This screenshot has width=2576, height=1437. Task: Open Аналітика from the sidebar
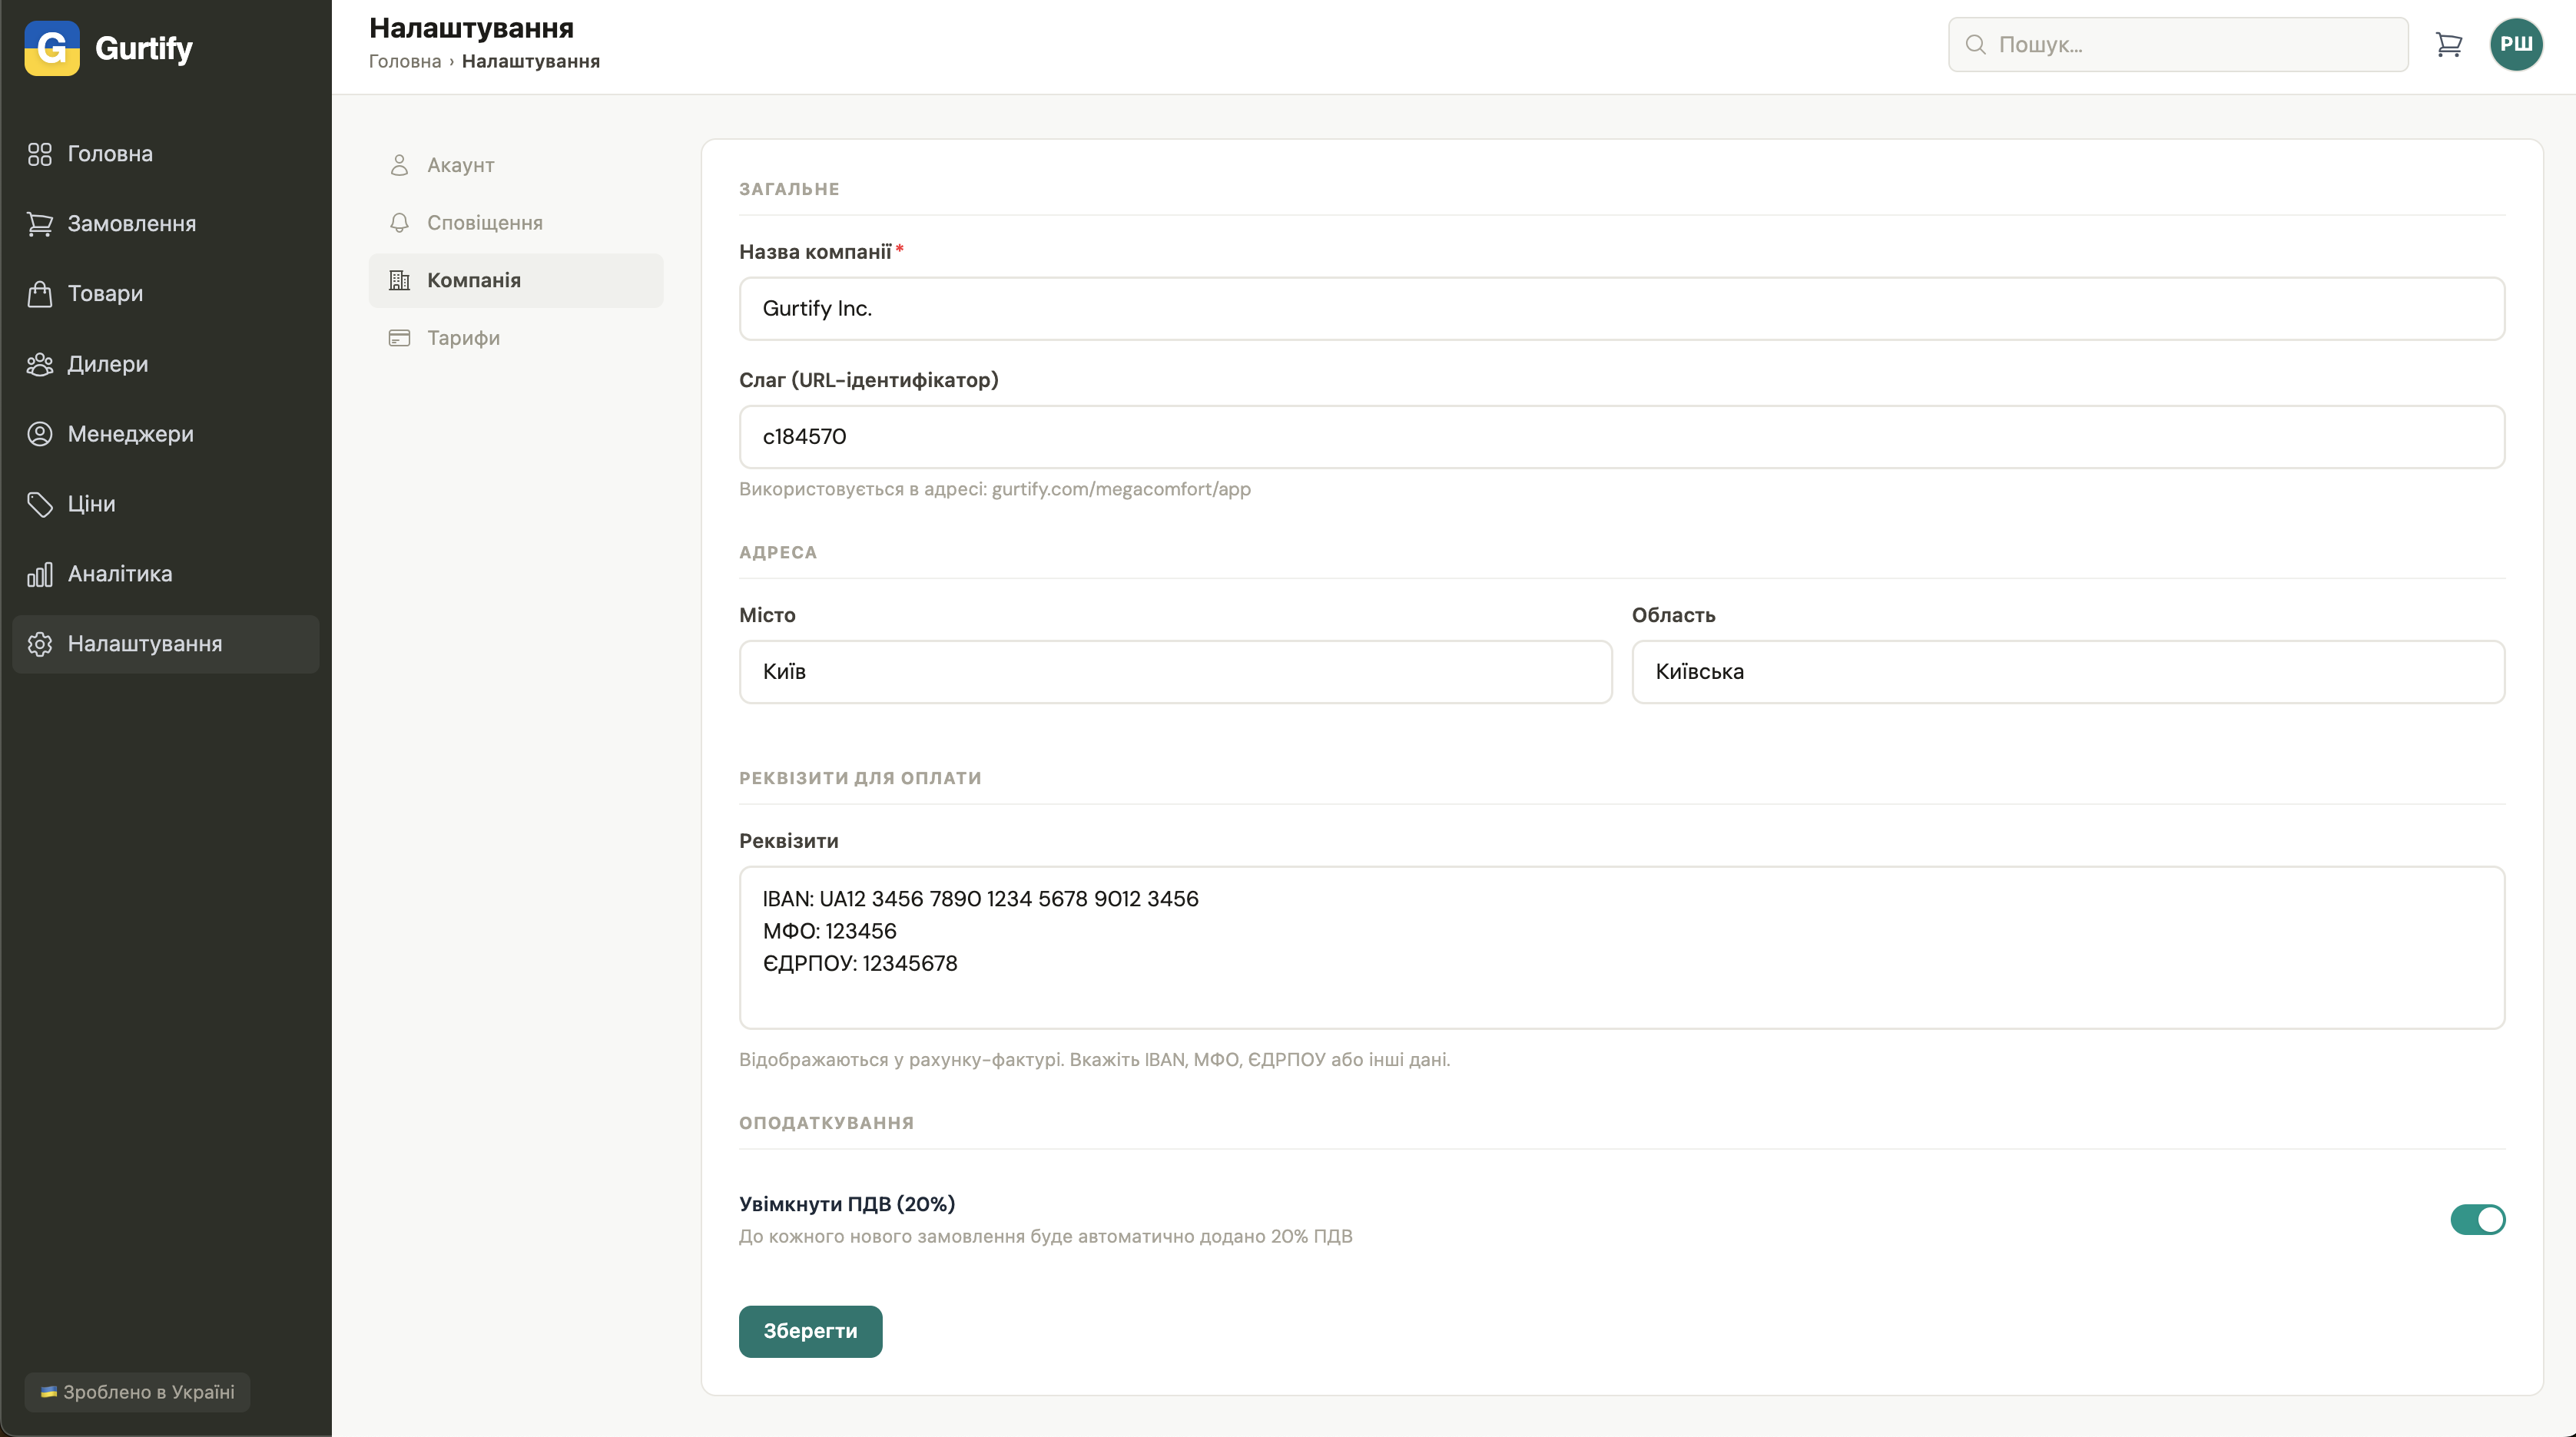pyautogui.click(x=119, y=574)
